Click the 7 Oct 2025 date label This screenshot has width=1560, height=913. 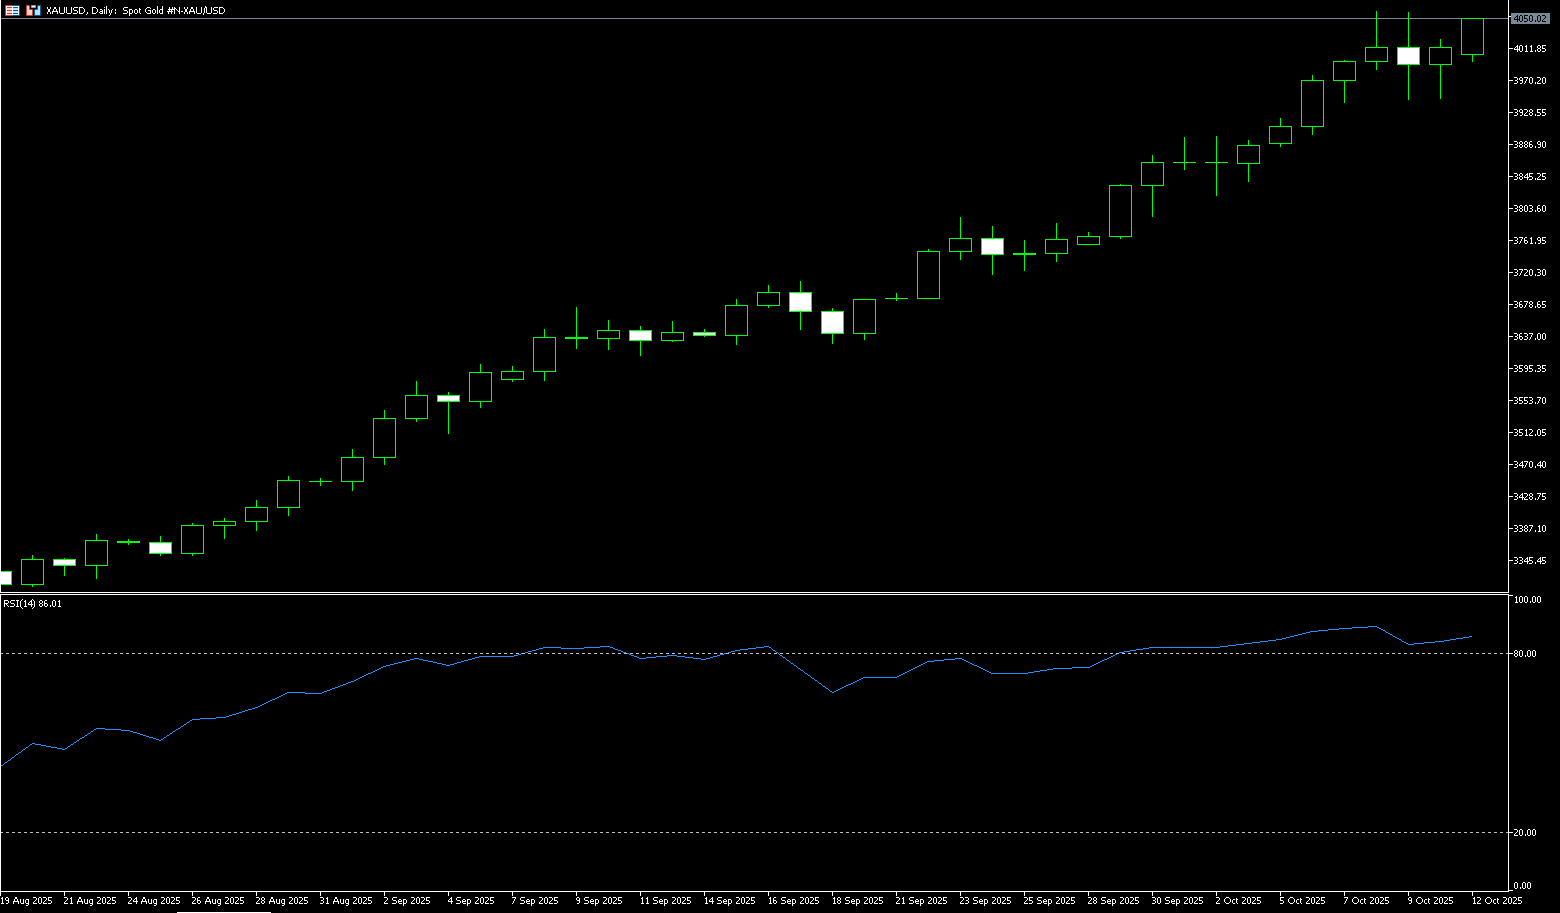1366,901
